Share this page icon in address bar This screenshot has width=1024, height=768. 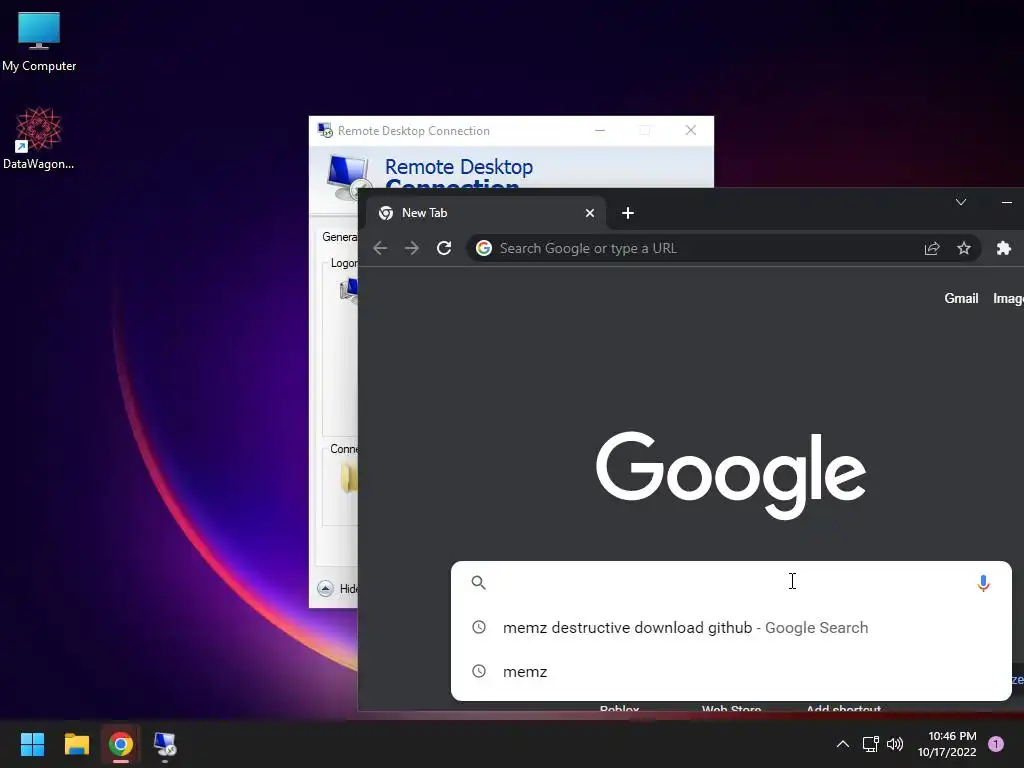tap(932, 248)
